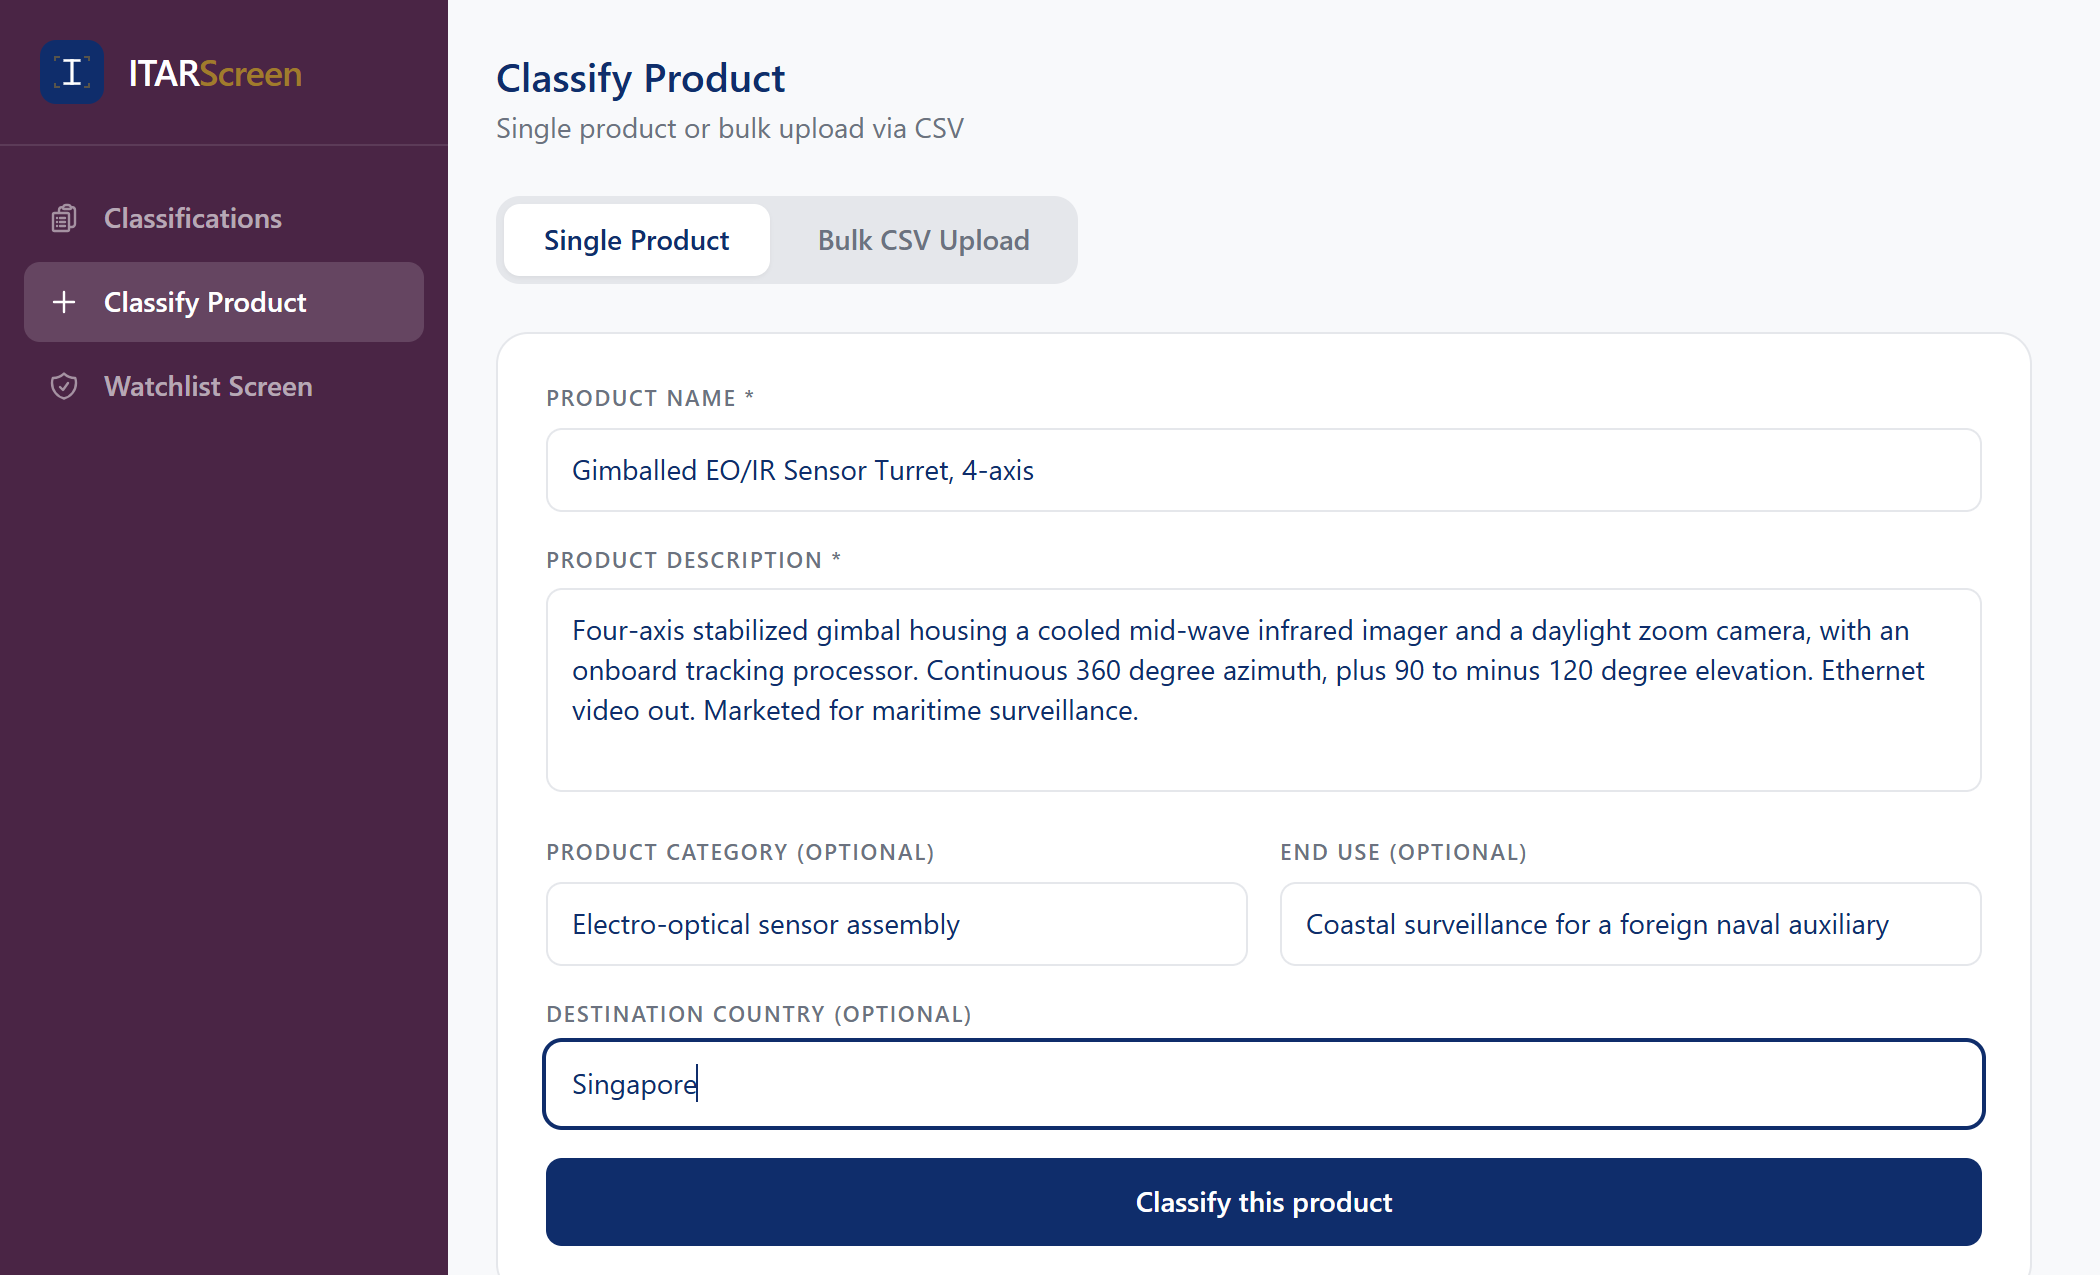2100x1275 pixels.
Task: Click 'Single product or bulk upload via CSV' subtitle
Action: (730, 128)
